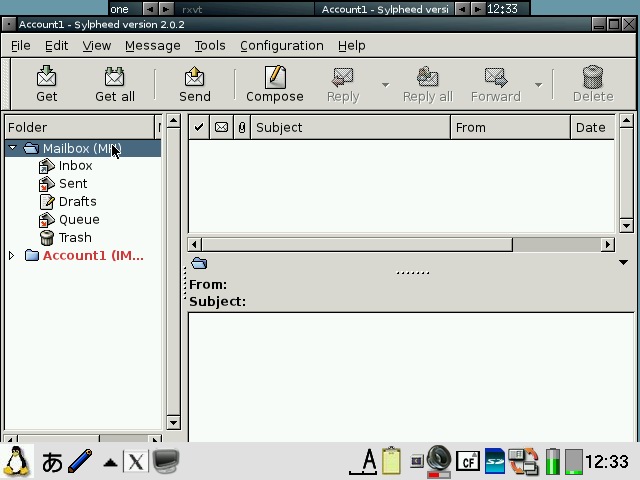
Task: Open the Message menu
Action: point(152,45)
